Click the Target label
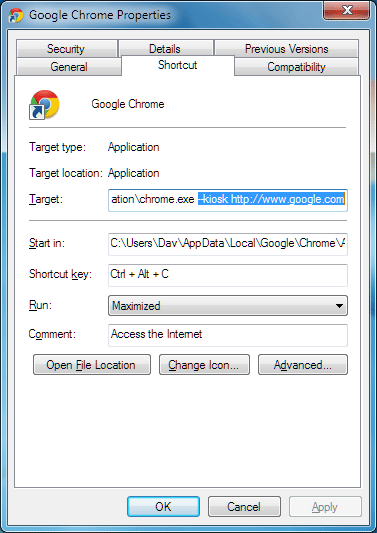This screenshot has width=377, height=533. pos(46,199)
